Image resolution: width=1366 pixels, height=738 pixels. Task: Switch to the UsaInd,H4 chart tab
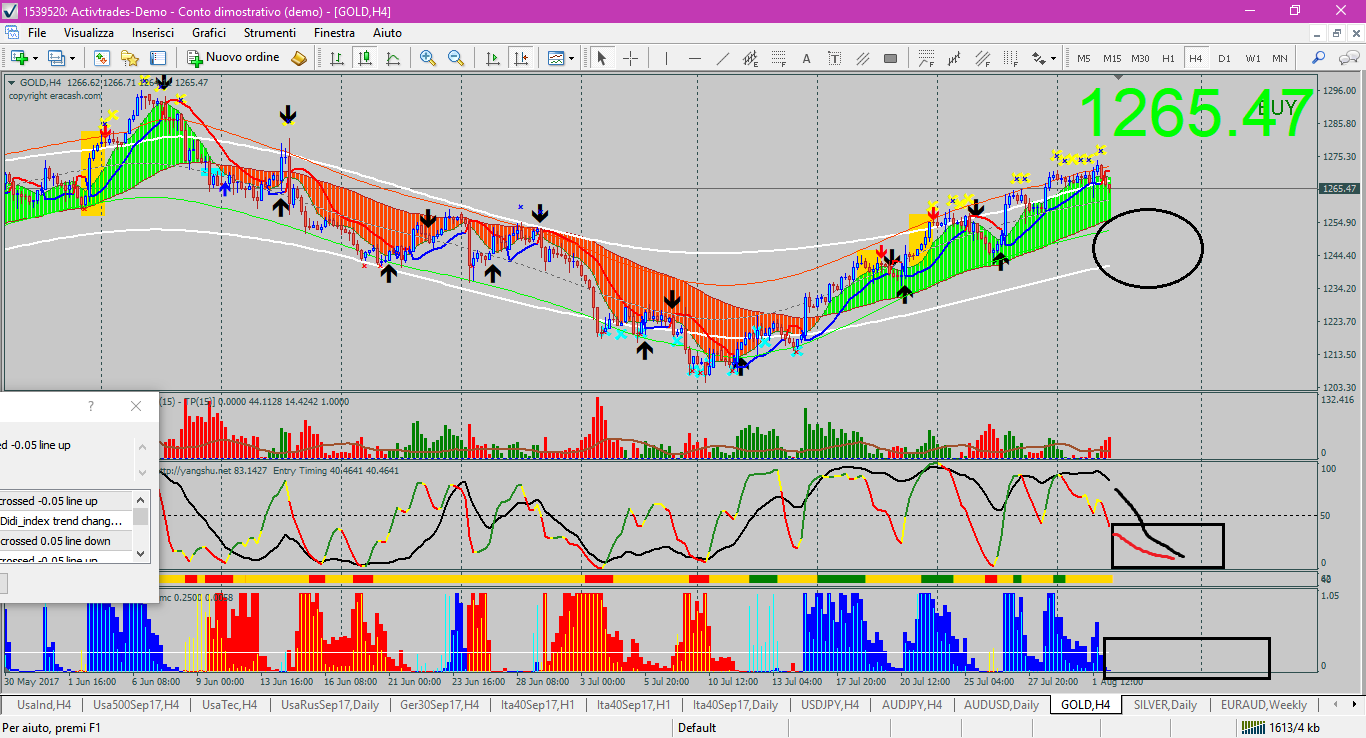44,705
